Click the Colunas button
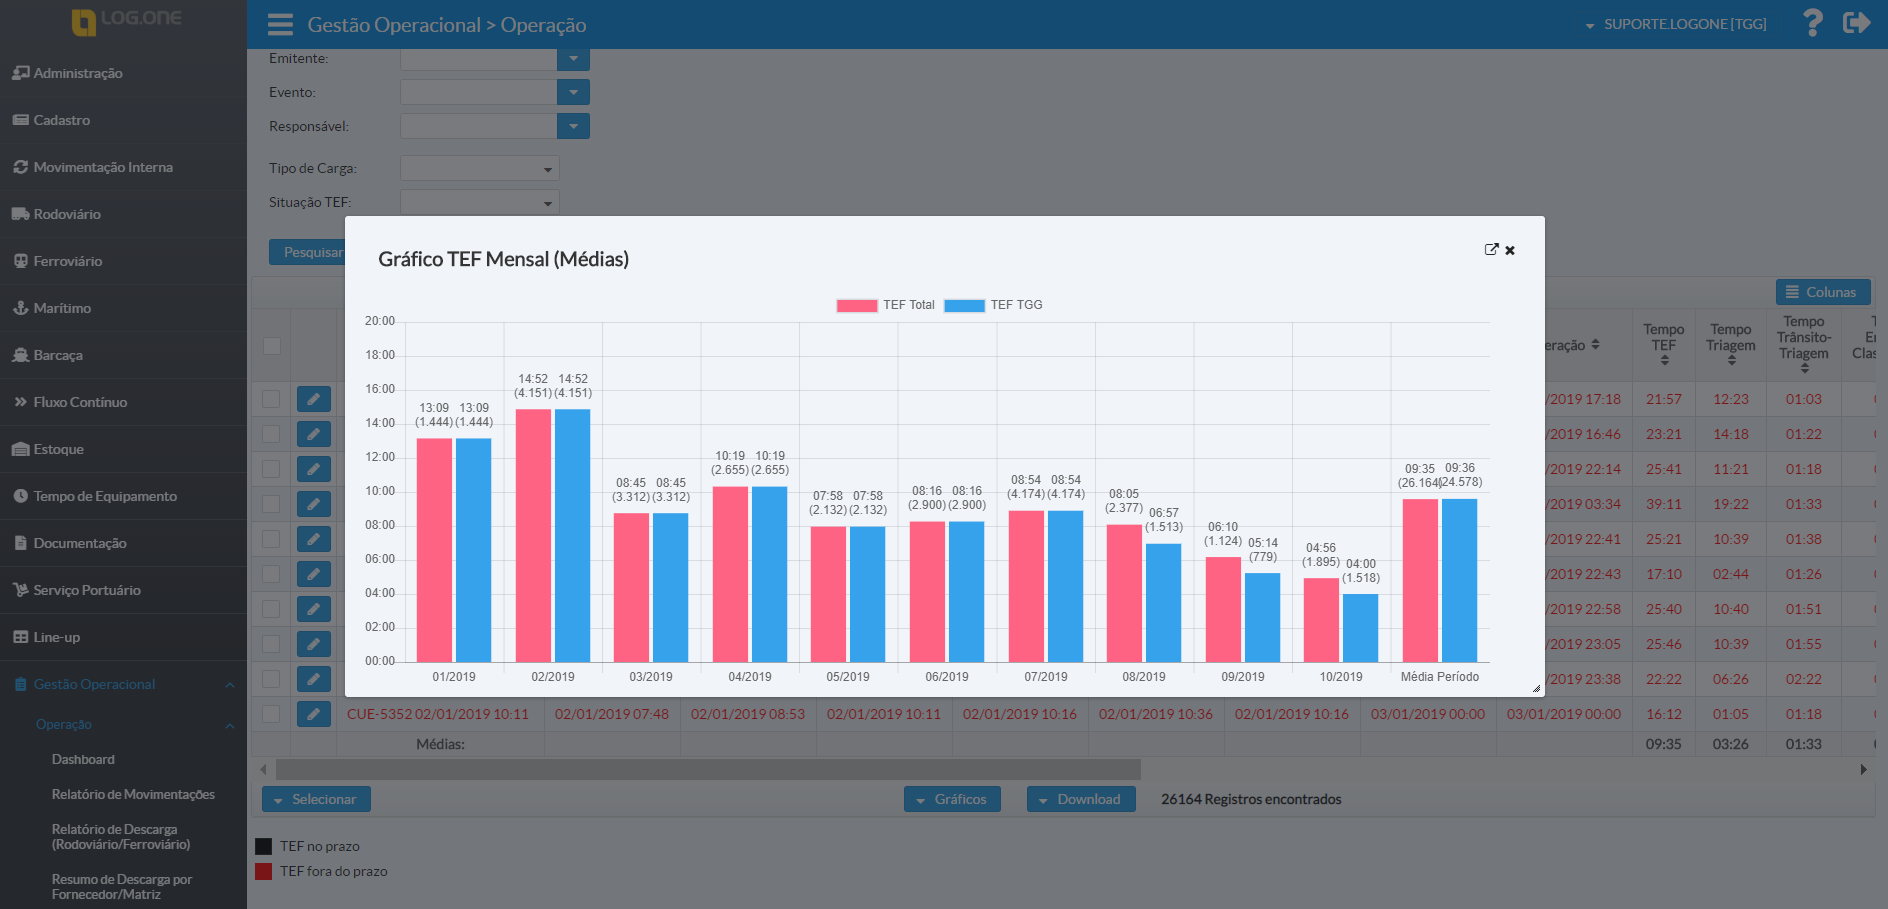The image size is (1888, 909). [1822, 292]
